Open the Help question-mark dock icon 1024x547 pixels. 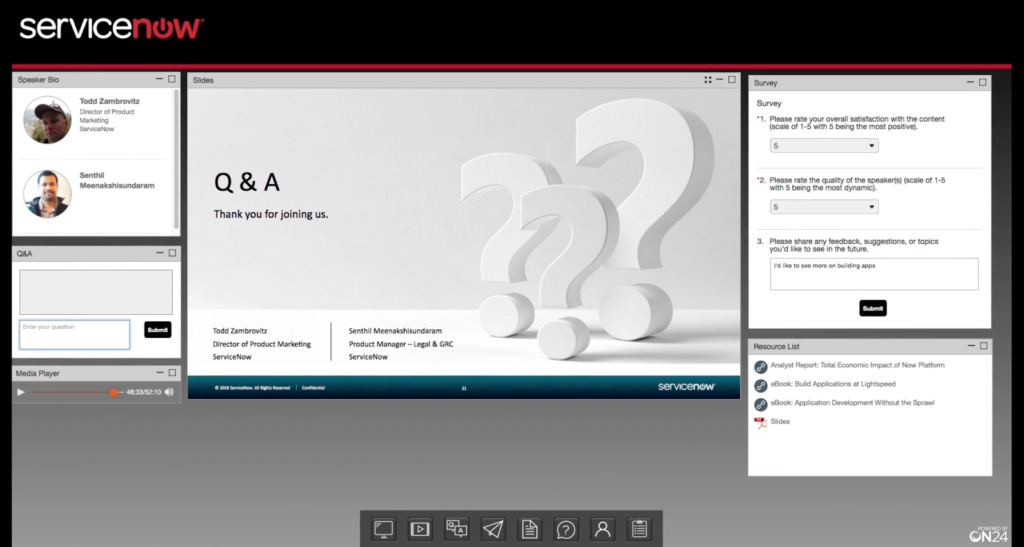pos(566,529)
